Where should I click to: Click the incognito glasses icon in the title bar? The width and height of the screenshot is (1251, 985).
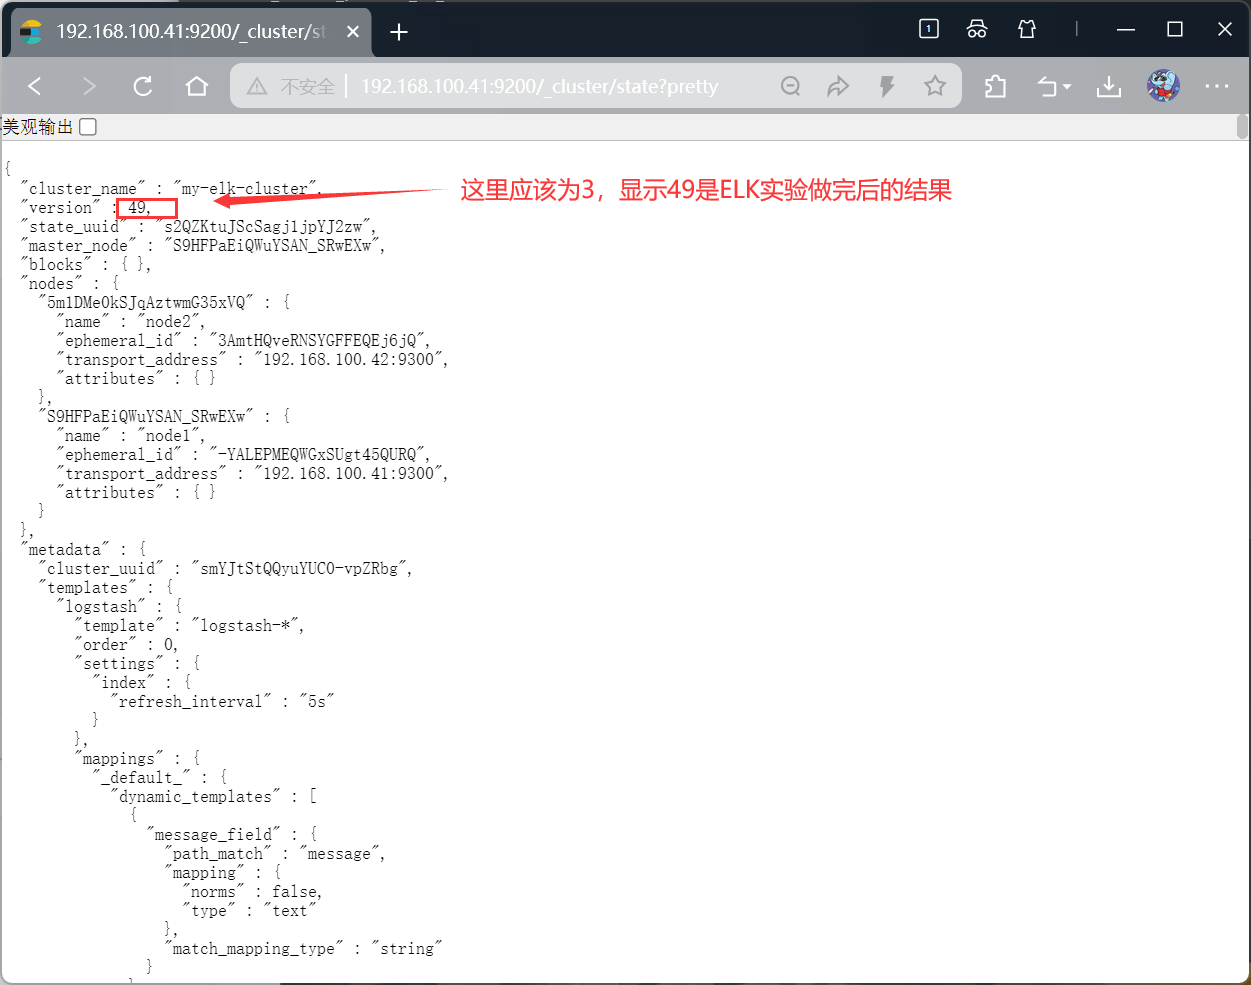click(977, 29)
